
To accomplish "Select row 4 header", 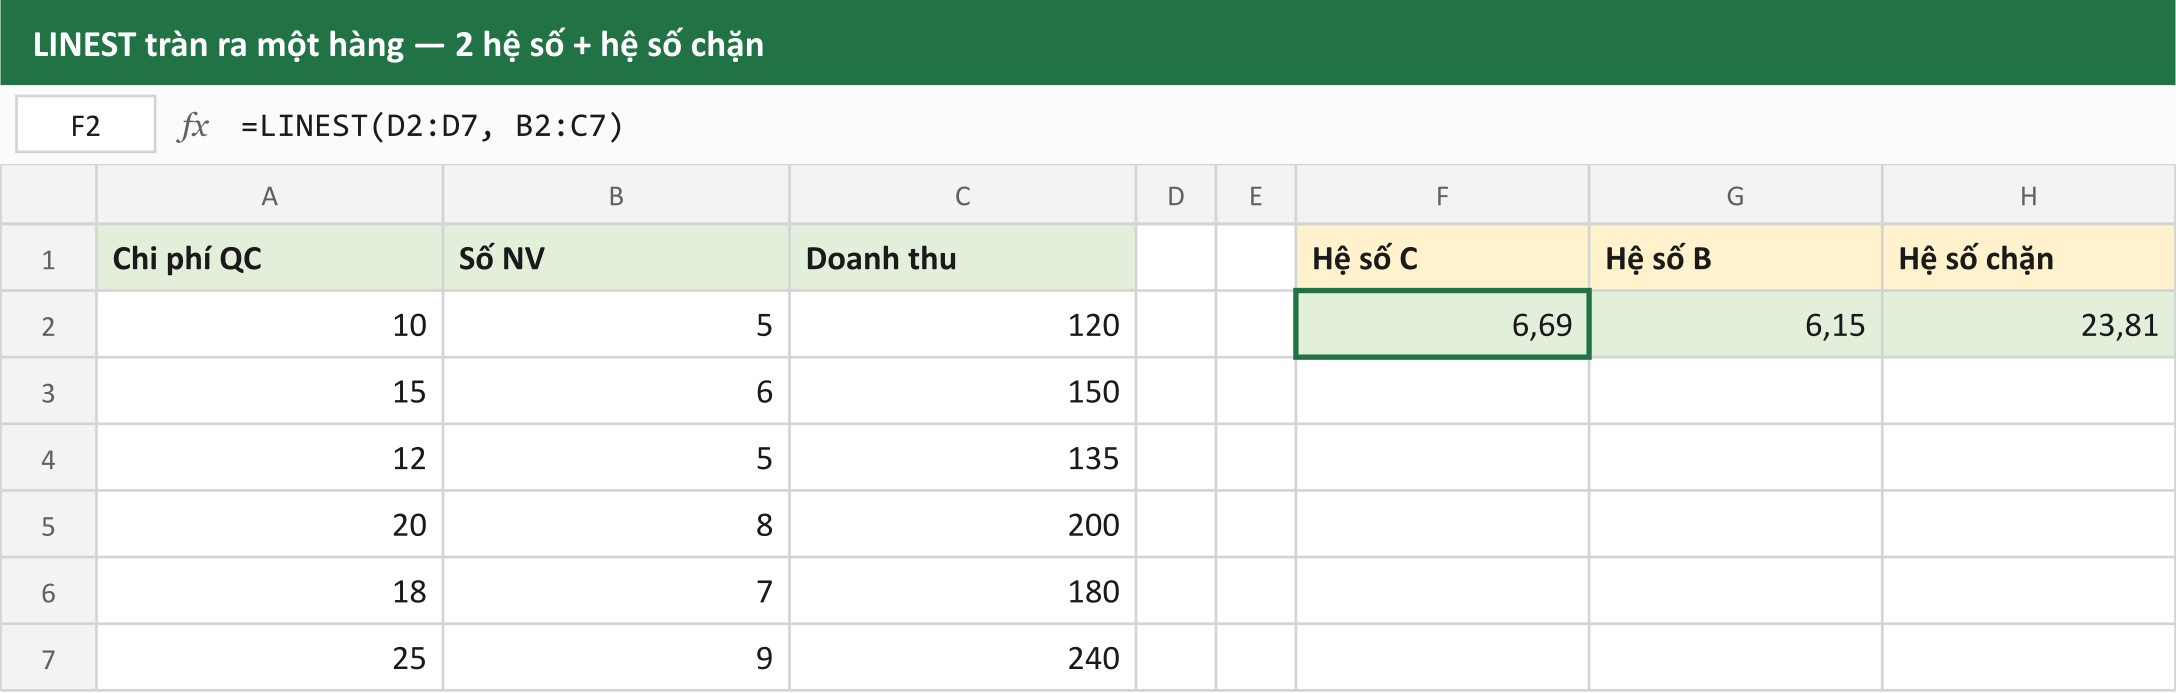I will (48, 458).
